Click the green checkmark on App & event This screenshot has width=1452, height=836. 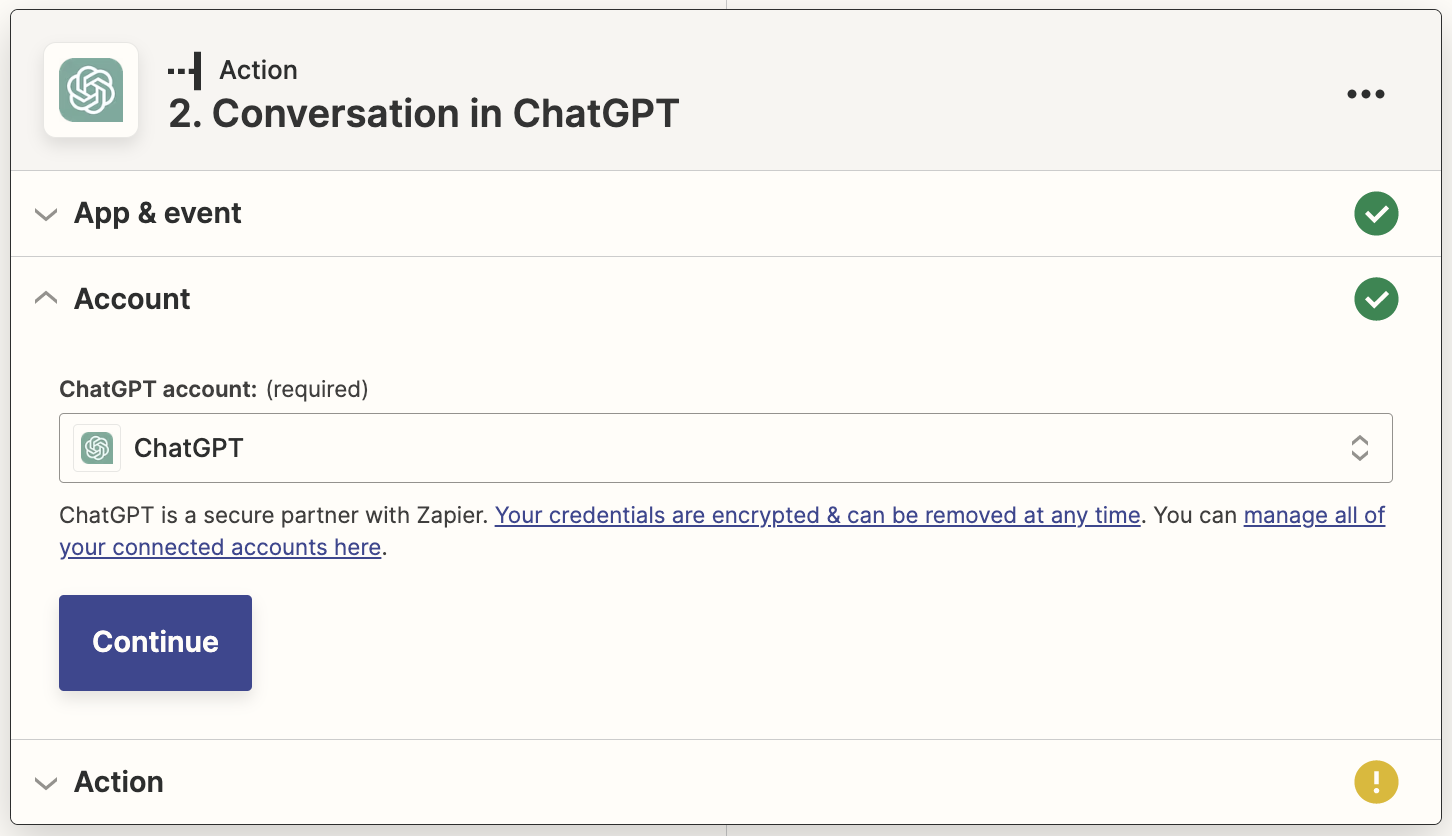[1376, 213]
